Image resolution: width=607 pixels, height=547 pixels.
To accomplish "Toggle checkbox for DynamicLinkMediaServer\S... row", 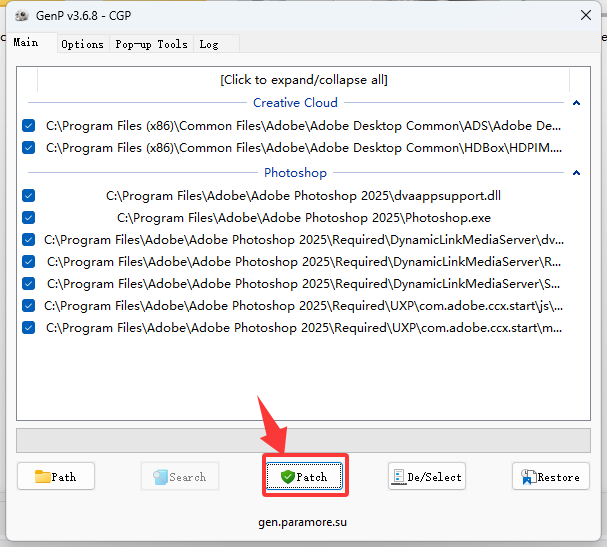I will click(x=29, y=284).
